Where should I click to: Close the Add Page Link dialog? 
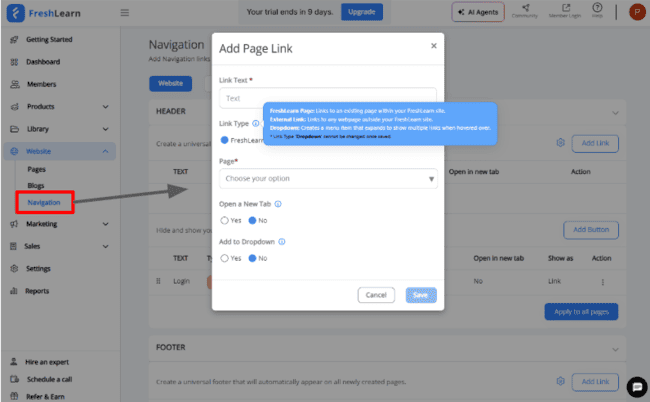[434, 46]
